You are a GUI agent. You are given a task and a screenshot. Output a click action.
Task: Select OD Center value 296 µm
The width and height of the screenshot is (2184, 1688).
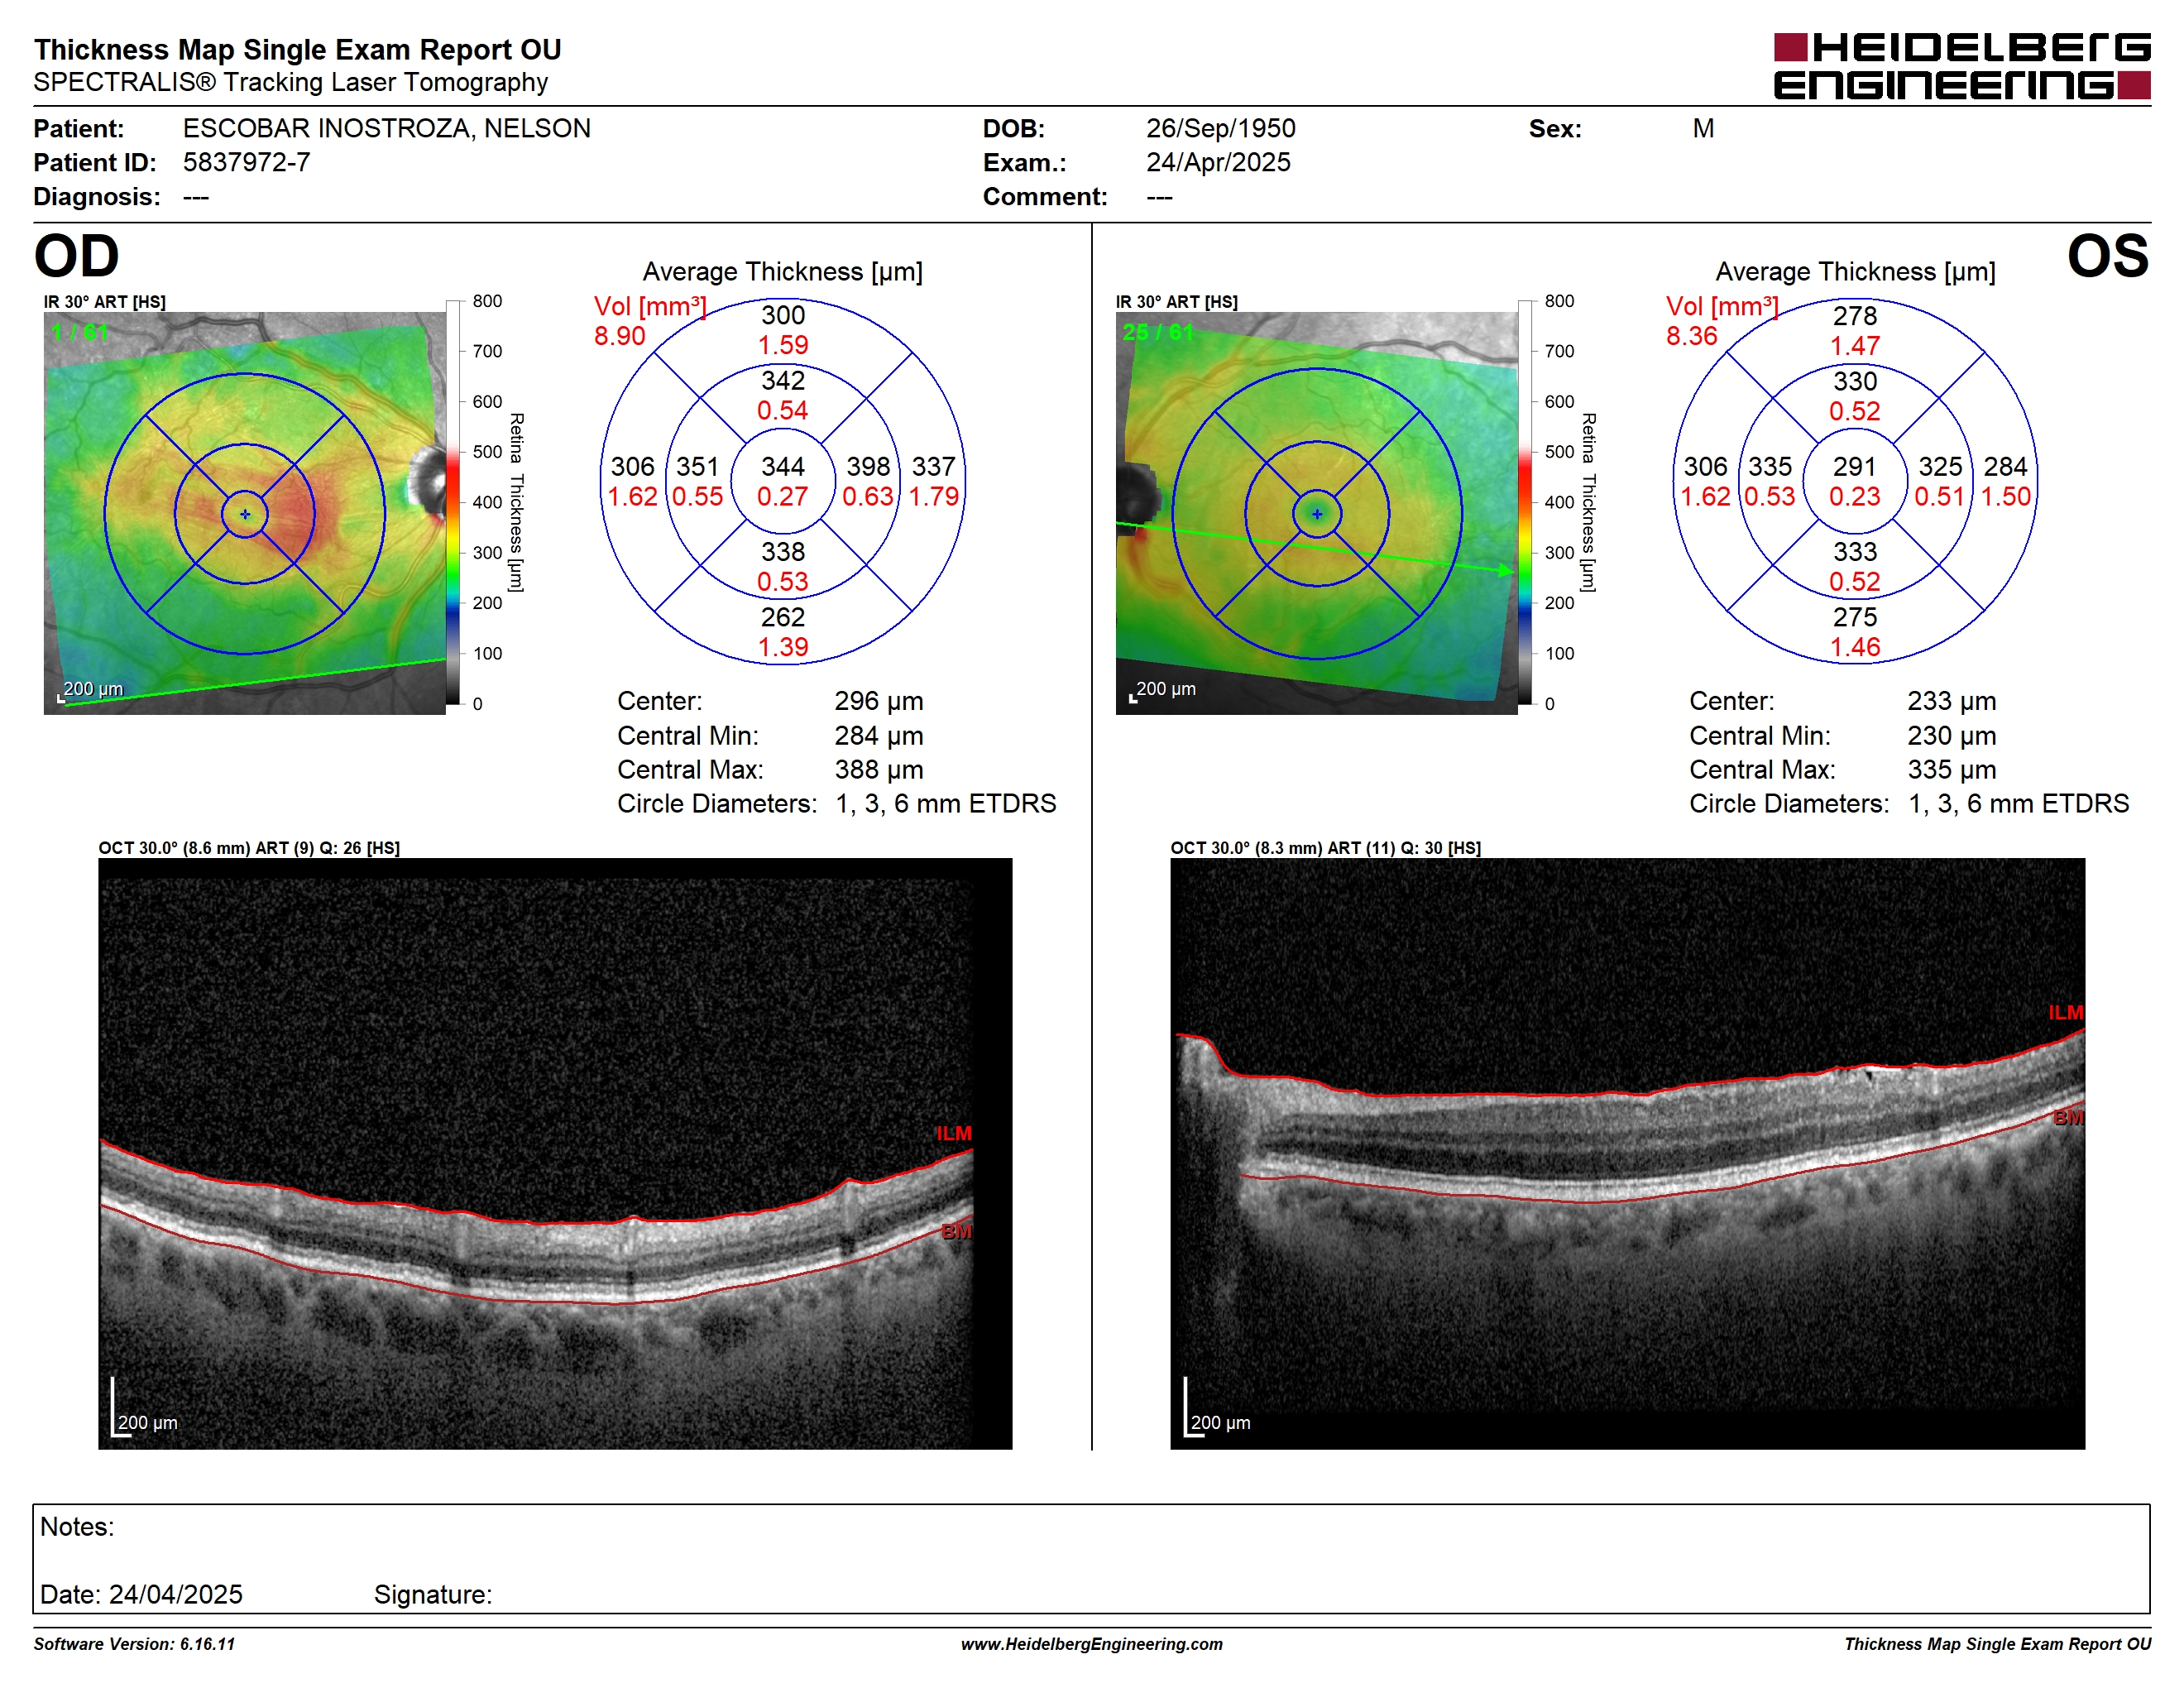click(x=879, y=701)
